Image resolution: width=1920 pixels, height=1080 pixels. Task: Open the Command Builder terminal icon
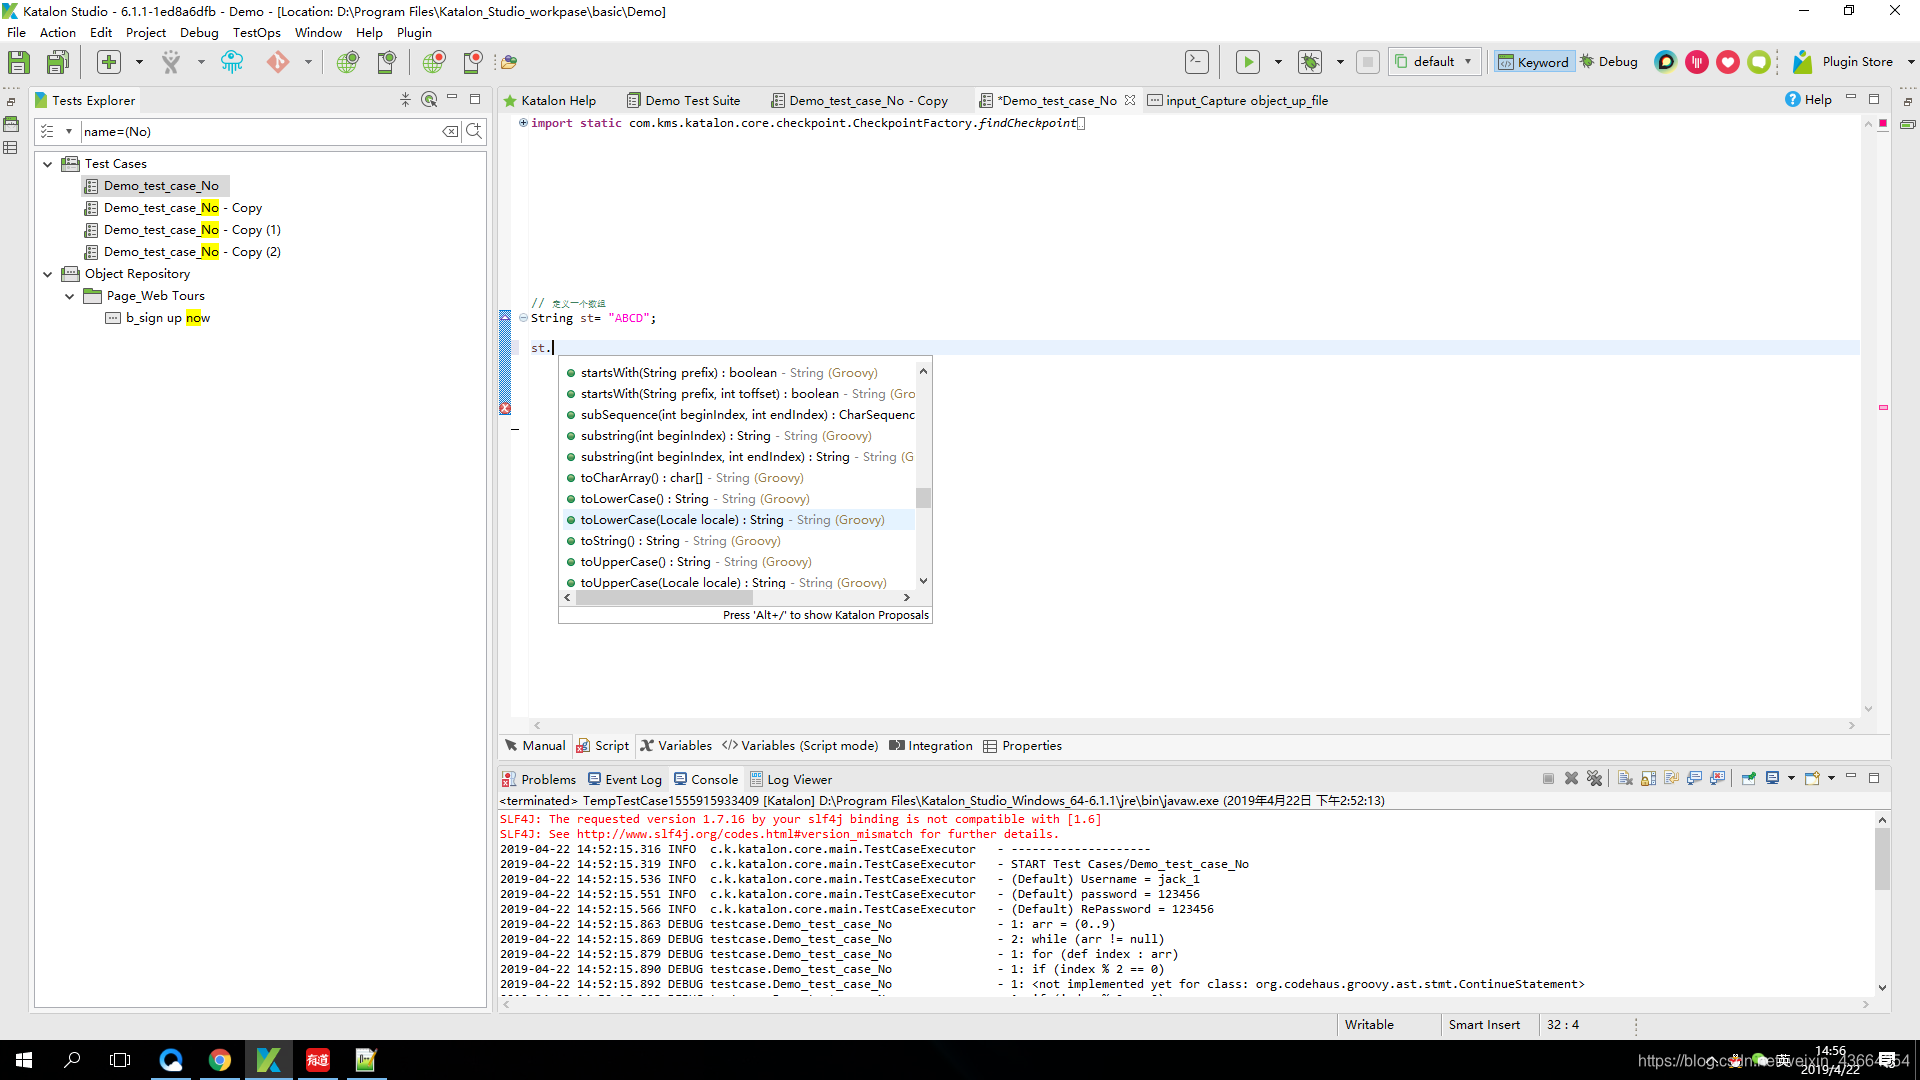click(1197, 62)
